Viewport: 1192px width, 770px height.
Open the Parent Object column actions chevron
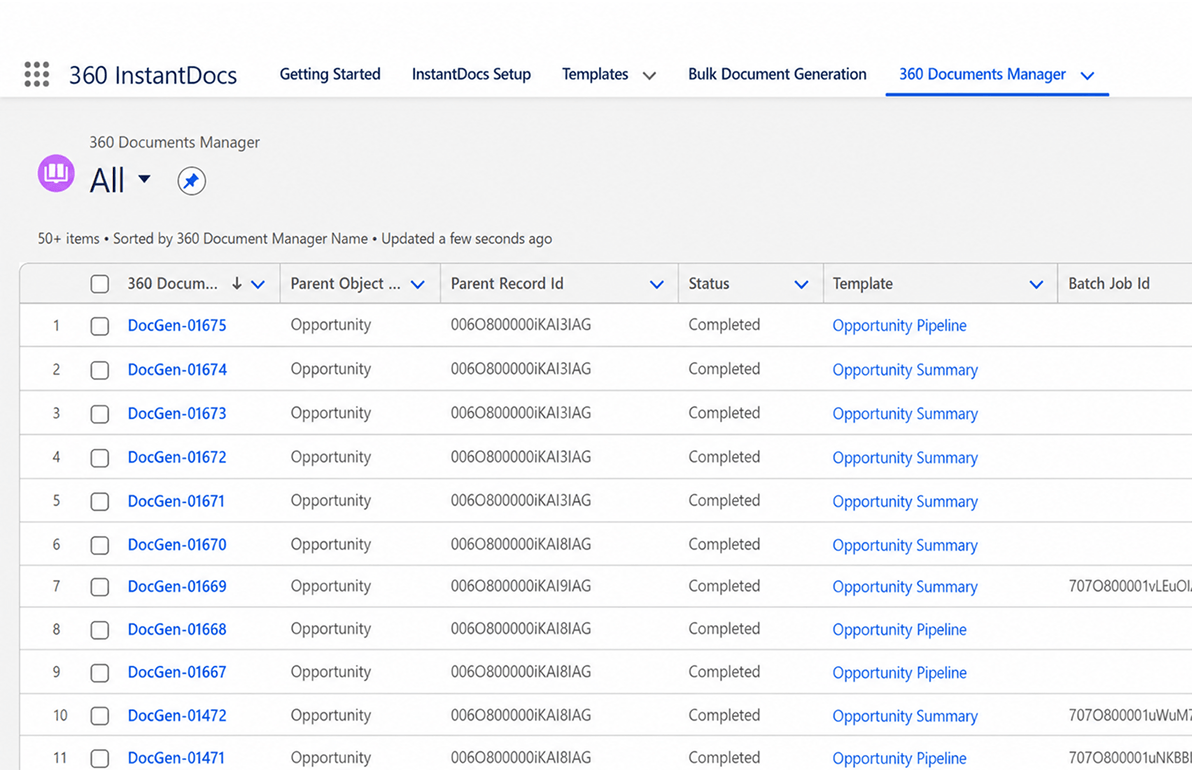(x=417, y=284)
